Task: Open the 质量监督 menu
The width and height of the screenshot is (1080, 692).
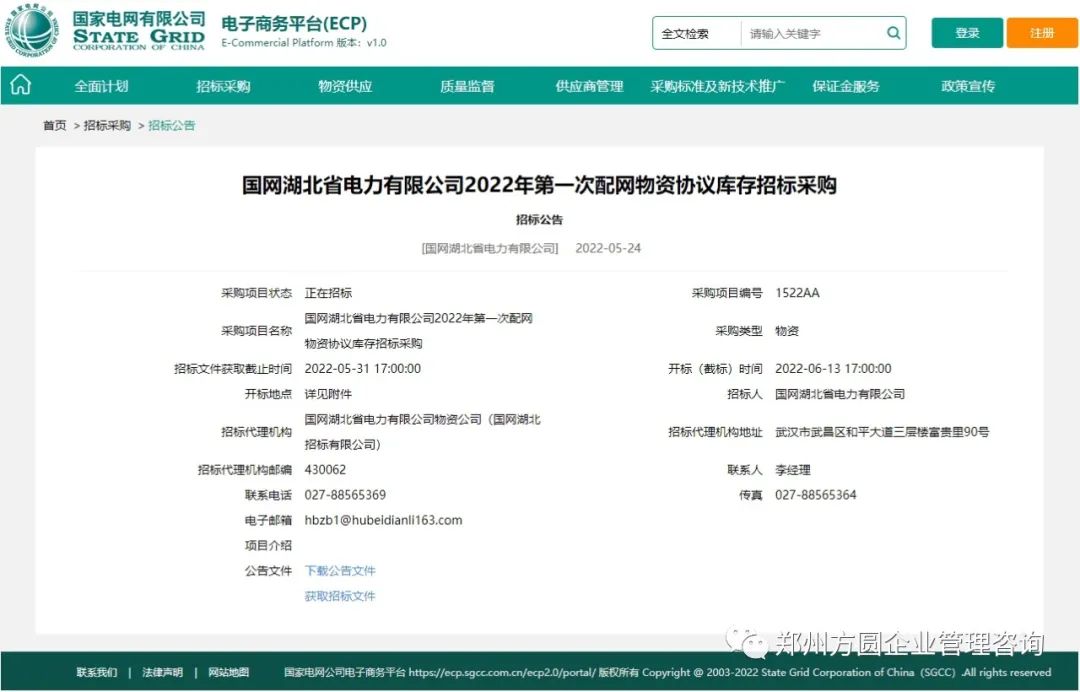Action: click(x=467, y=86)
